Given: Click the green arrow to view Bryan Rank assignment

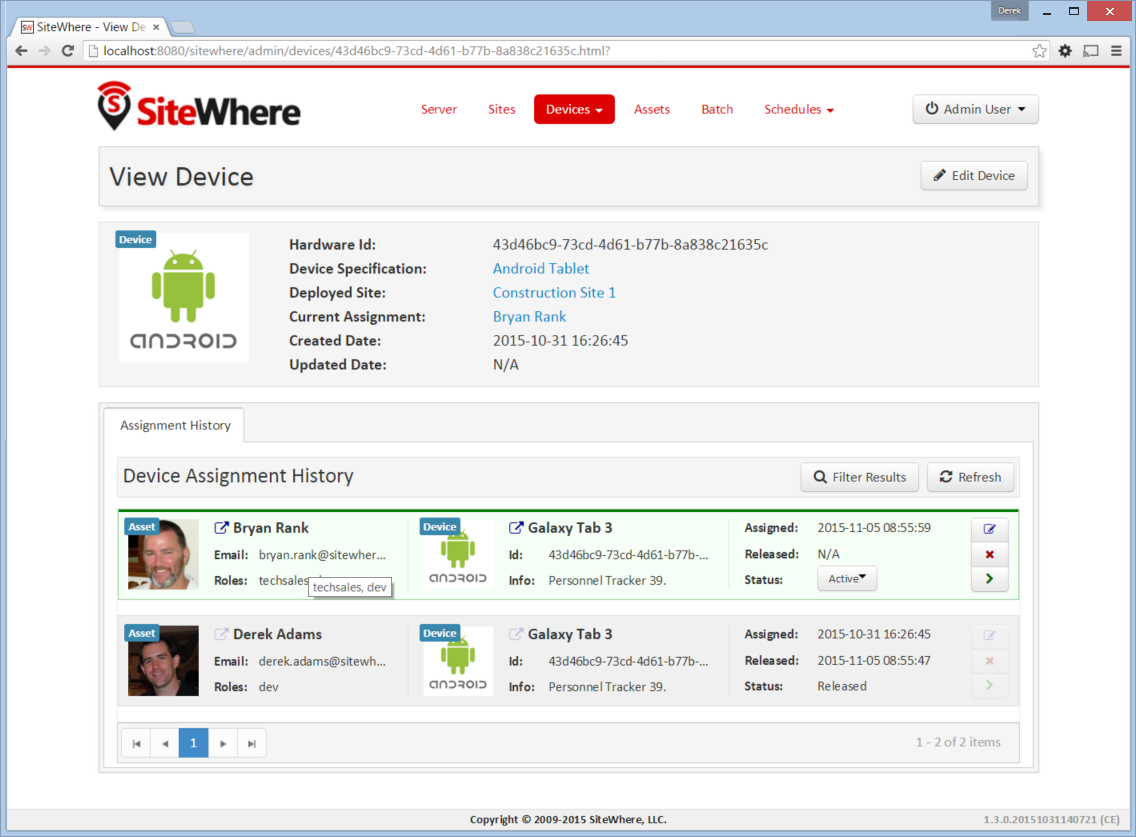Looking at the screenshot, I should [989, 579].
